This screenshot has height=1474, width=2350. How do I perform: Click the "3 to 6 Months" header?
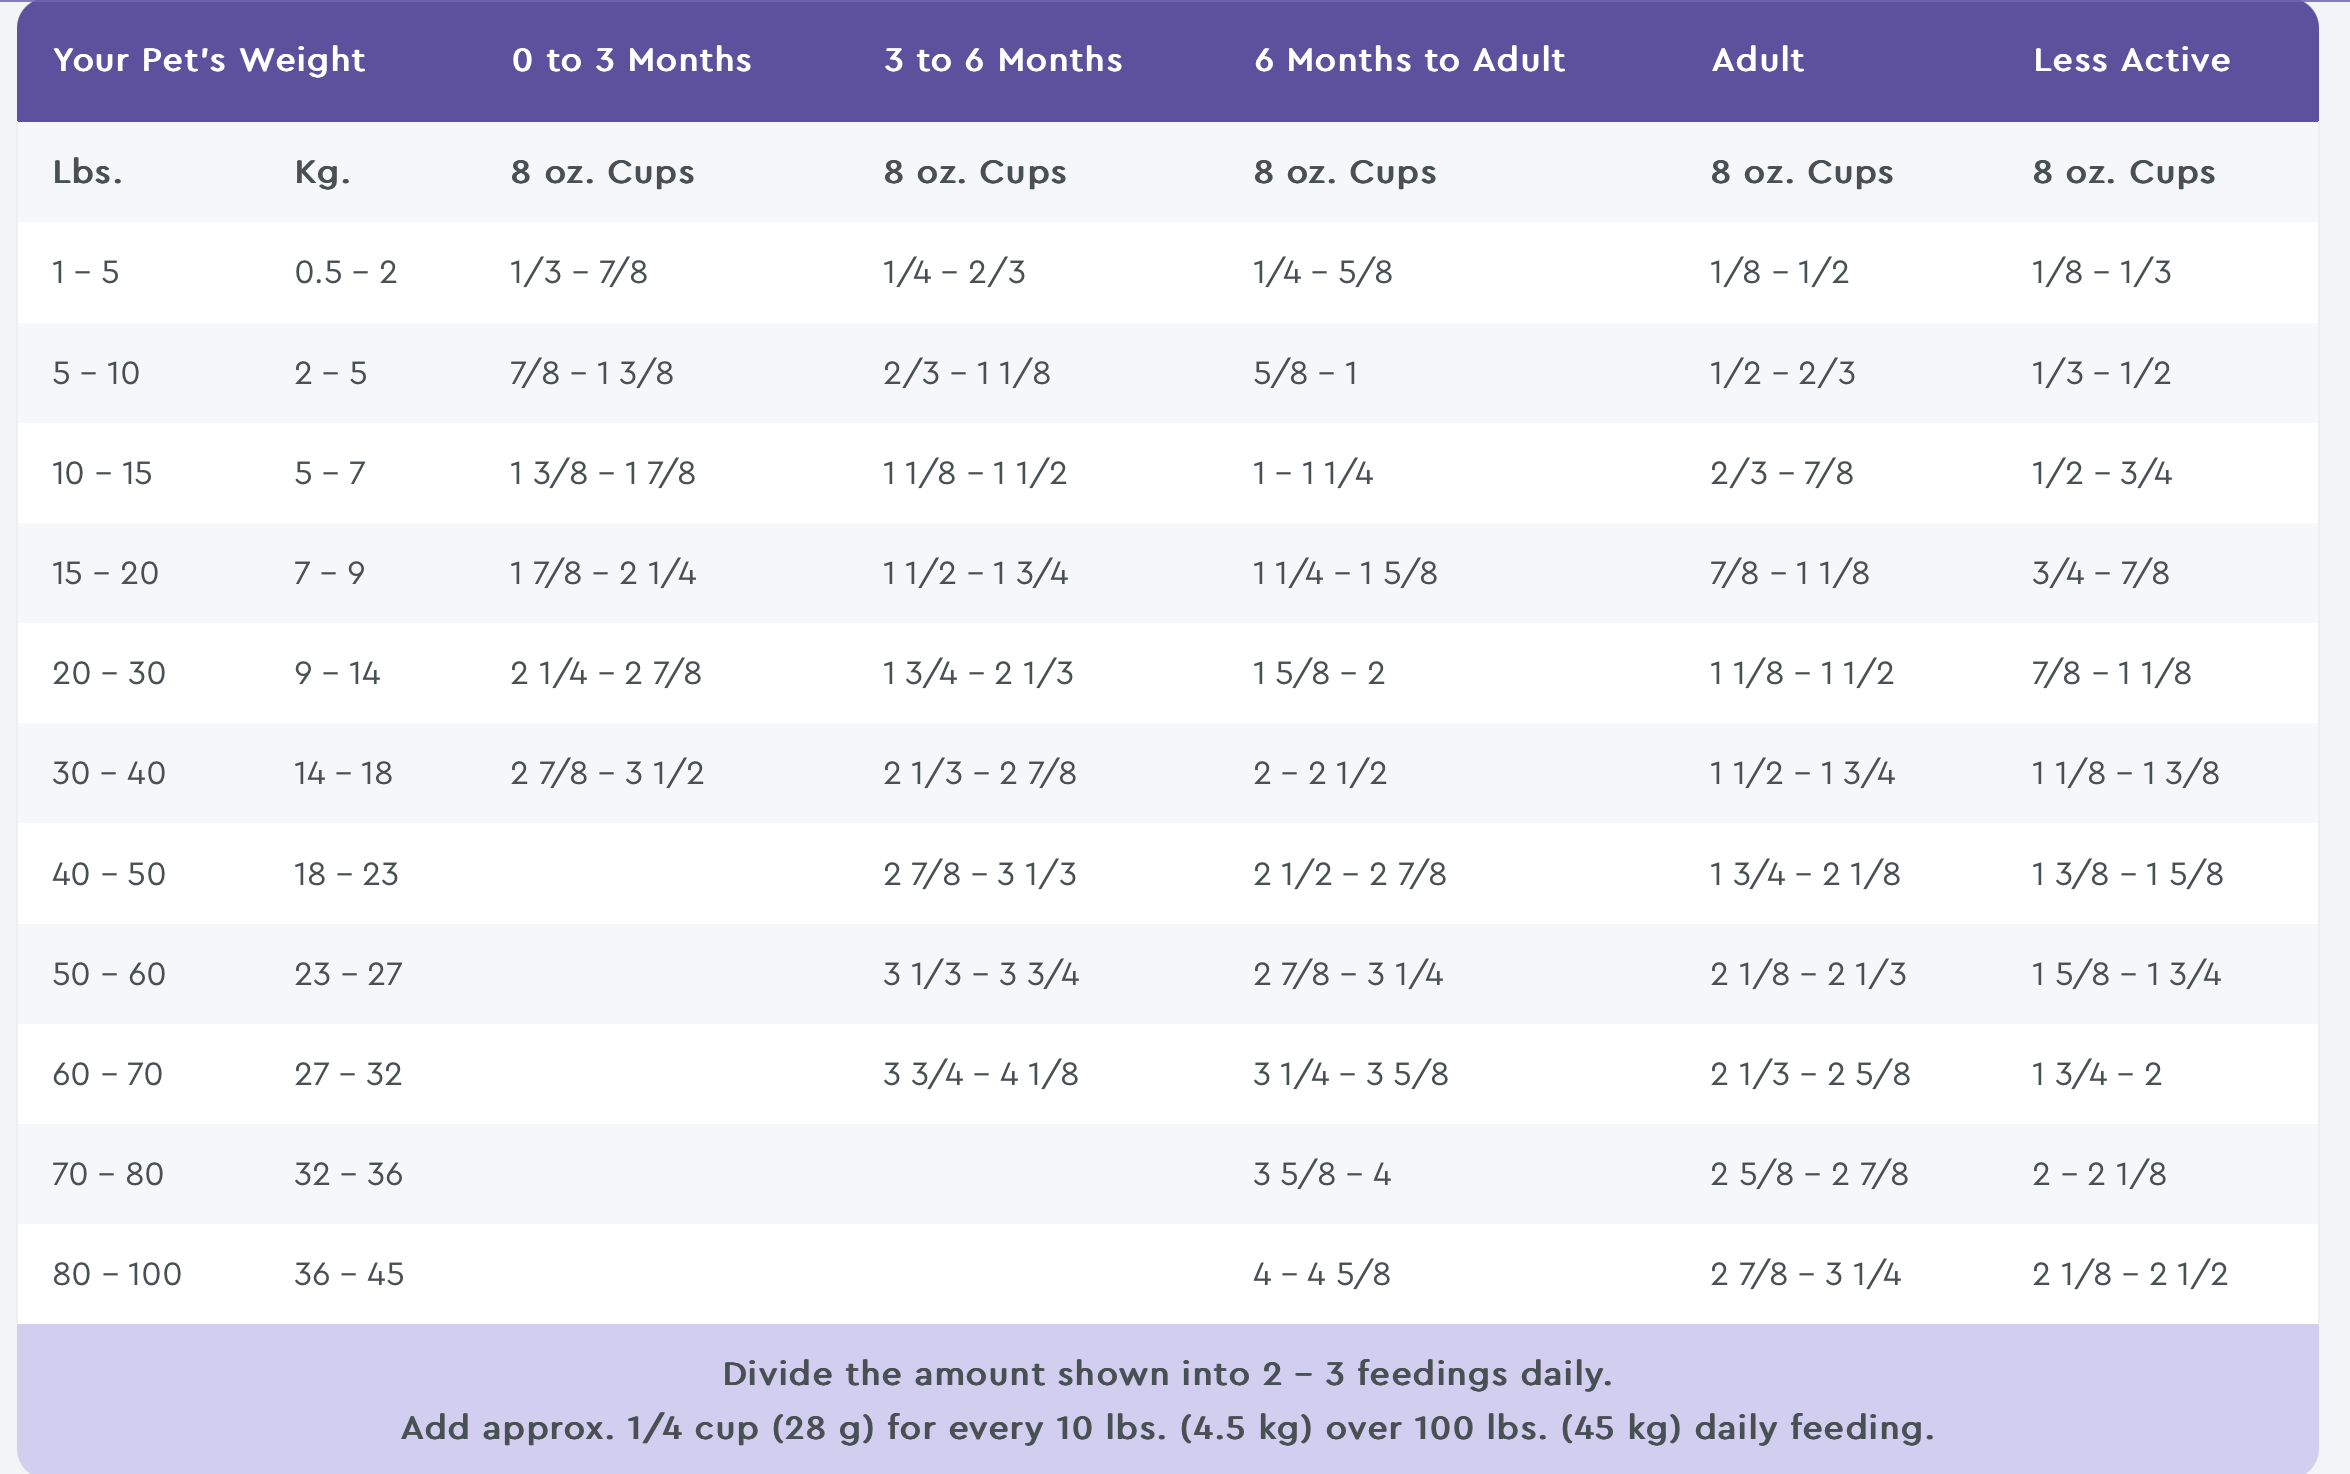coord(1003,60)
